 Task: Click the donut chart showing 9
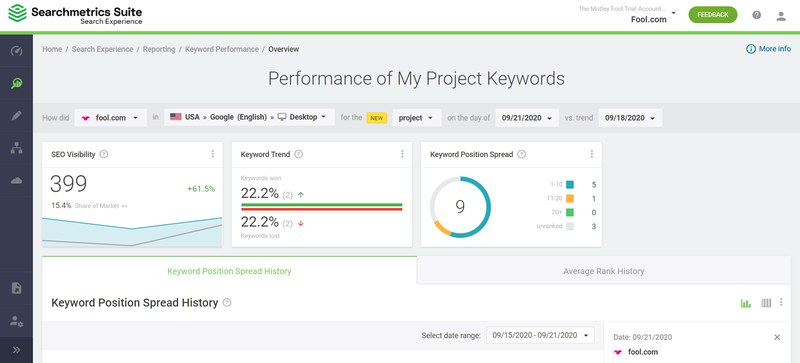coord(460,207)
